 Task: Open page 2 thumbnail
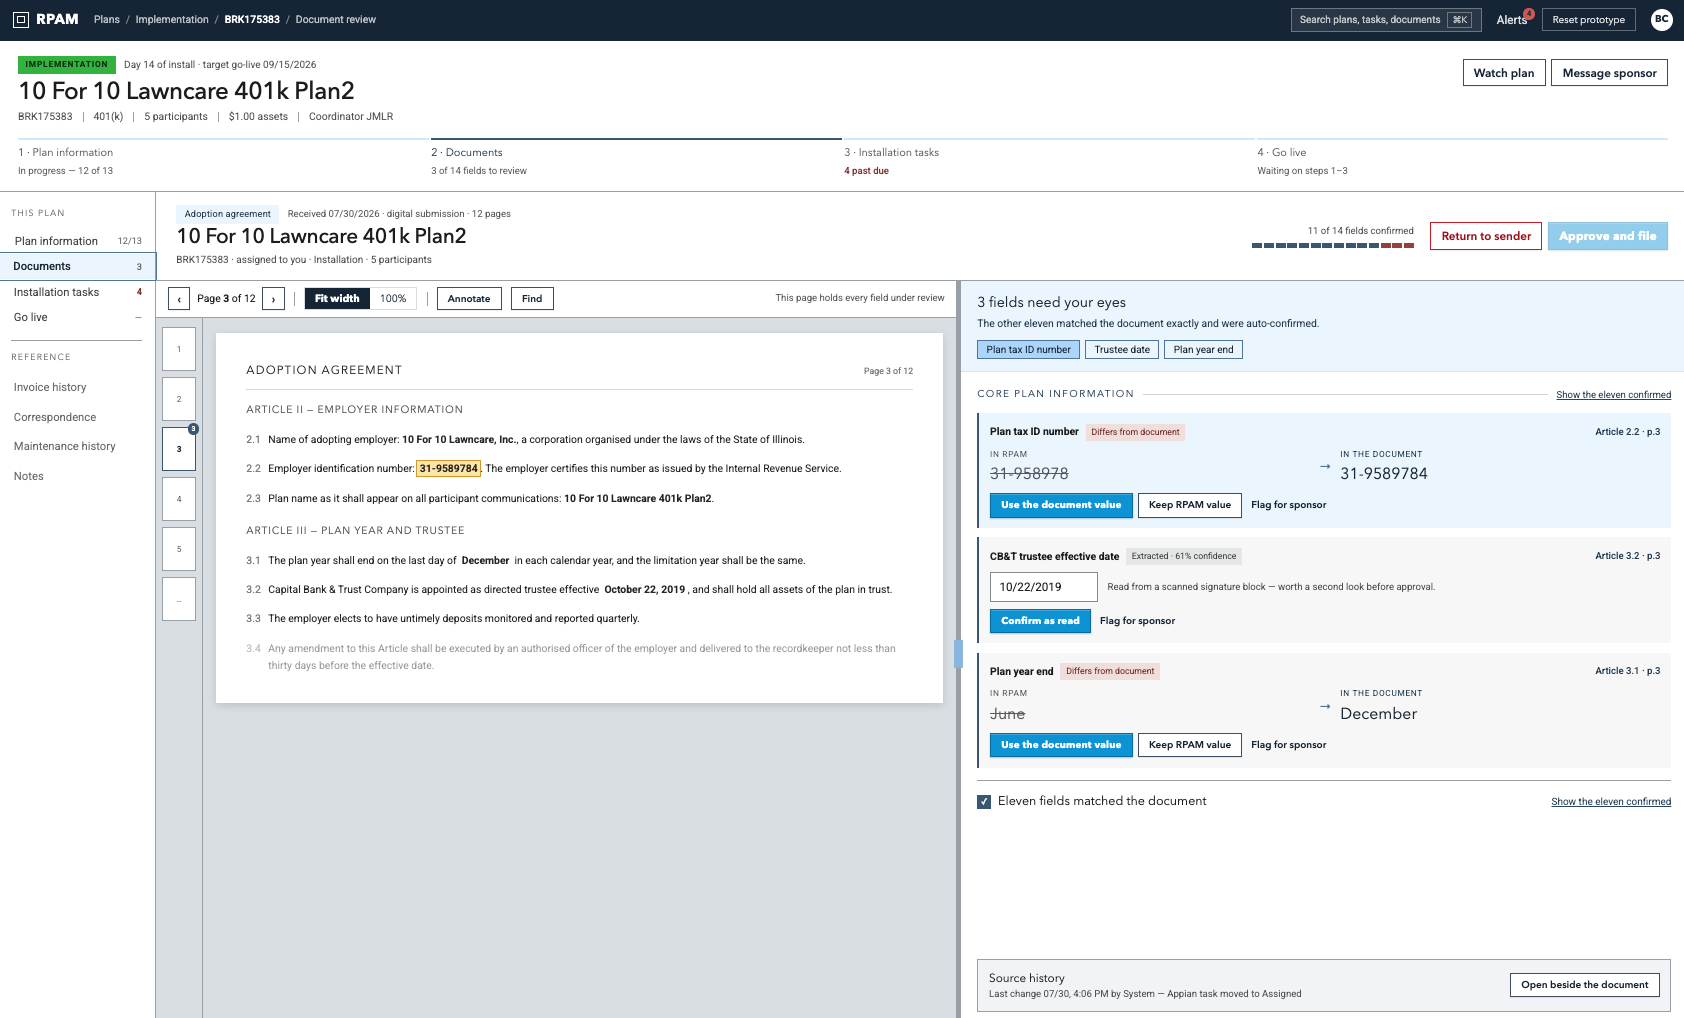pos(179,399)
